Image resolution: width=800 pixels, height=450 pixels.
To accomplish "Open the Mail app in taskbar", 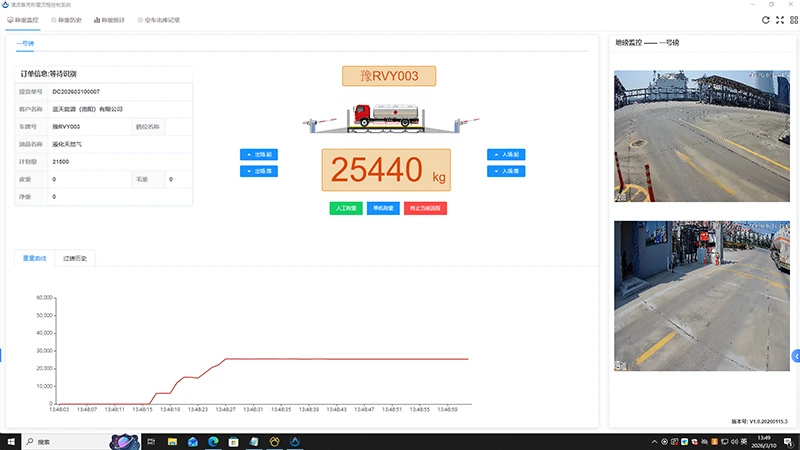I will [192, 442].
